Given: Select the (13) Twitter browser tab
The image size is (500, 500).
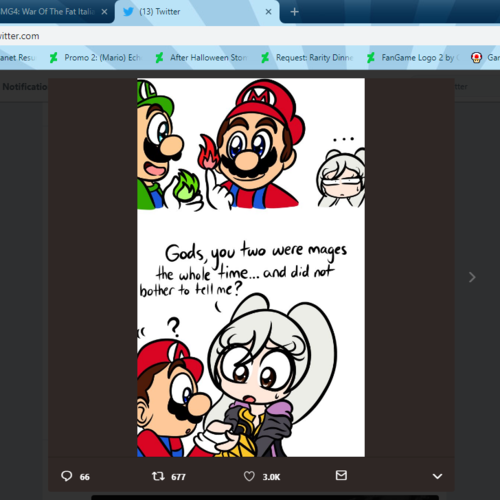Looking at the screenshot, I should click(x=197, y=12).
